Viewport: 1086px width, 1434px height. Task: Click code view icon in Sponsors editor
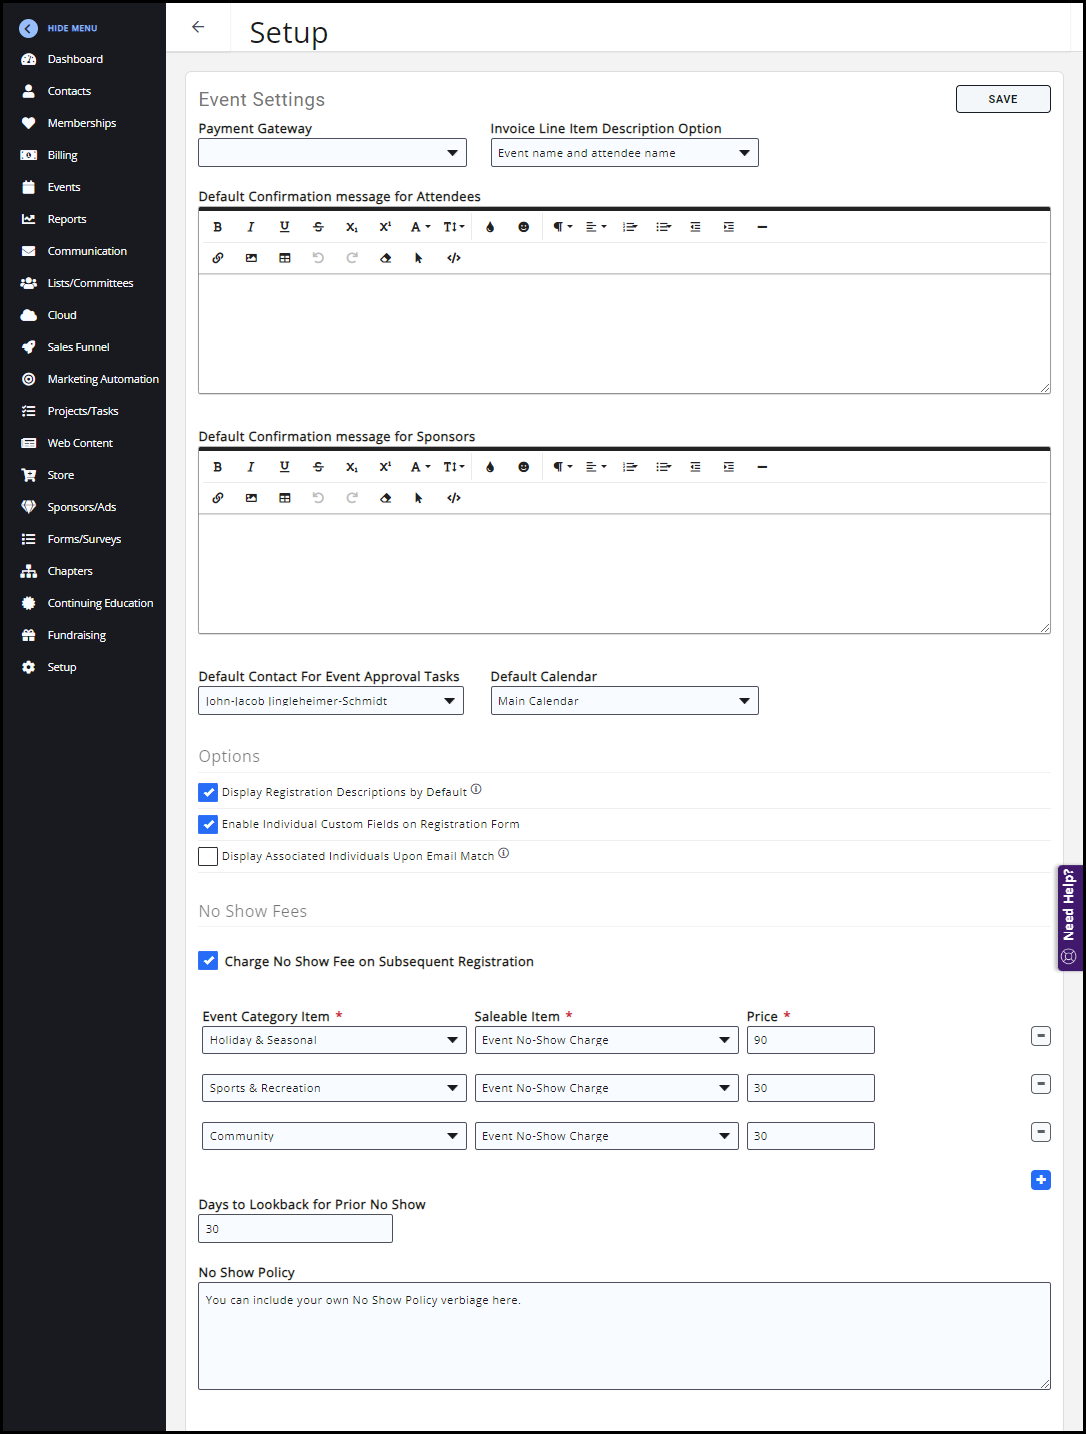[453, 498]
